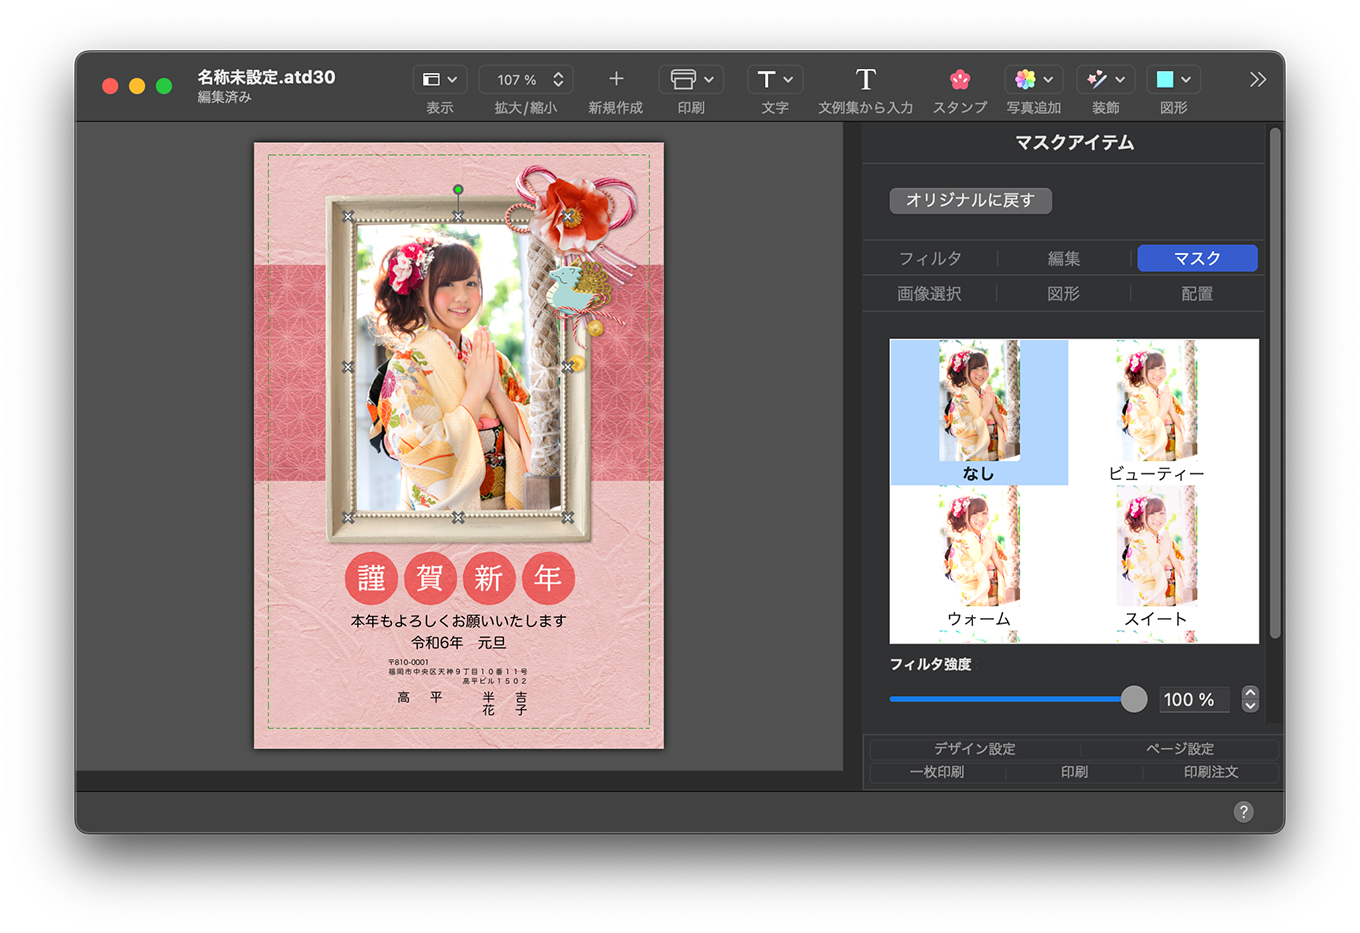Open the 表示 dropdown chevron

coord(452,79)
